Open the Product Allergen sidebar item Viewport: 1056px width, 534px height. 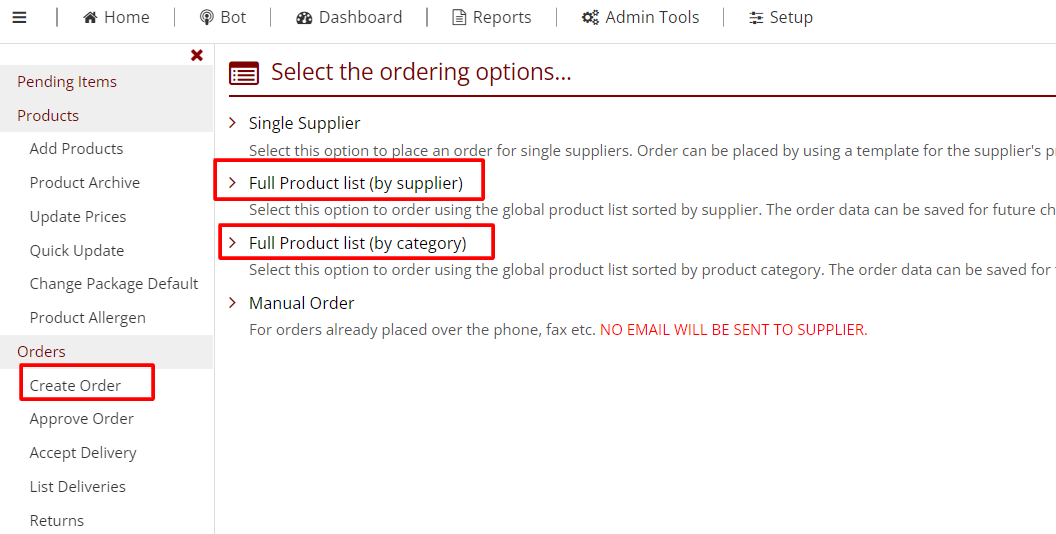coord(88,318)
